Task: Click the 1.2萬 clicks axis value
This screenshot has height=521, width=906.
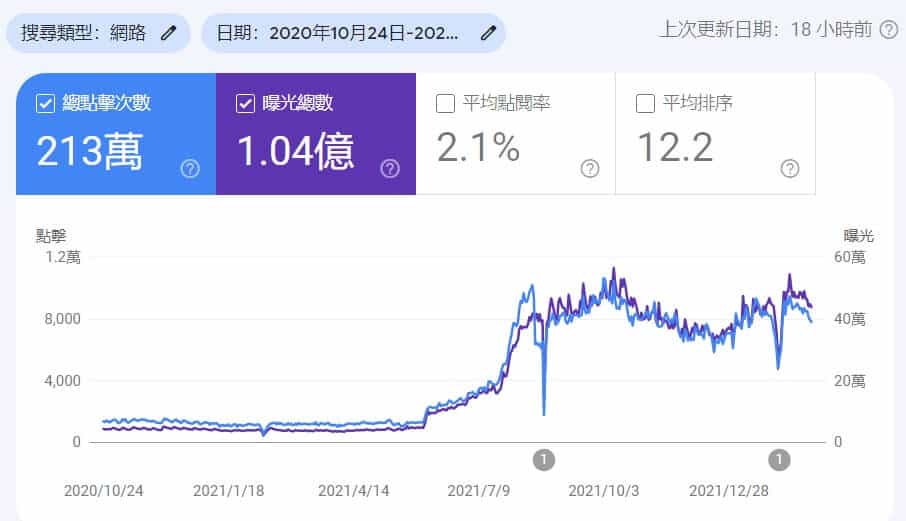Action: click(x=63, y=257)
